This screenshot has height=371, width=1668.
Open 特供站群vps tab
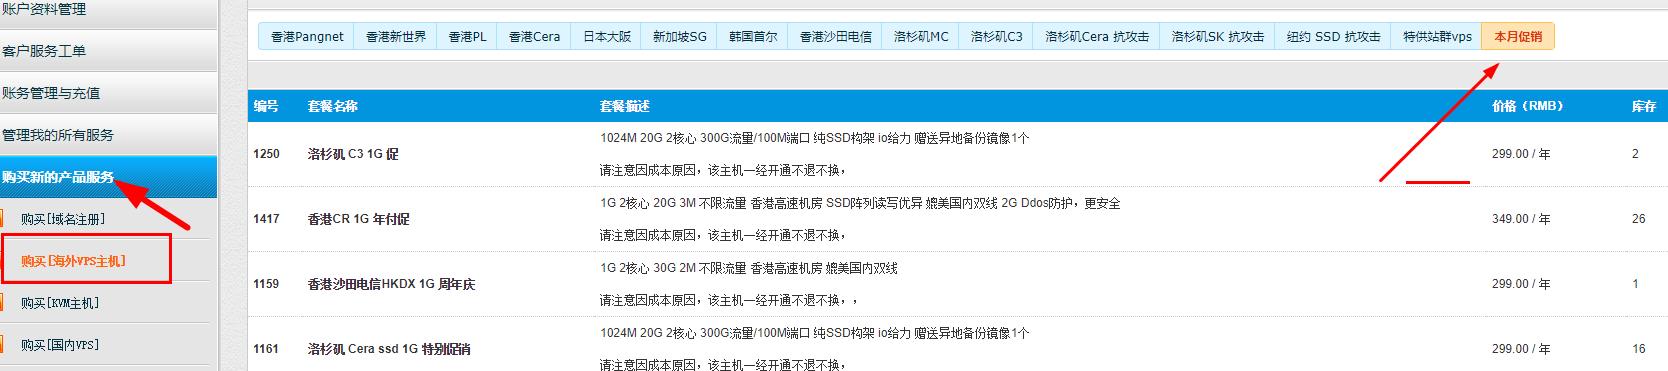[x=1437, y=36]
